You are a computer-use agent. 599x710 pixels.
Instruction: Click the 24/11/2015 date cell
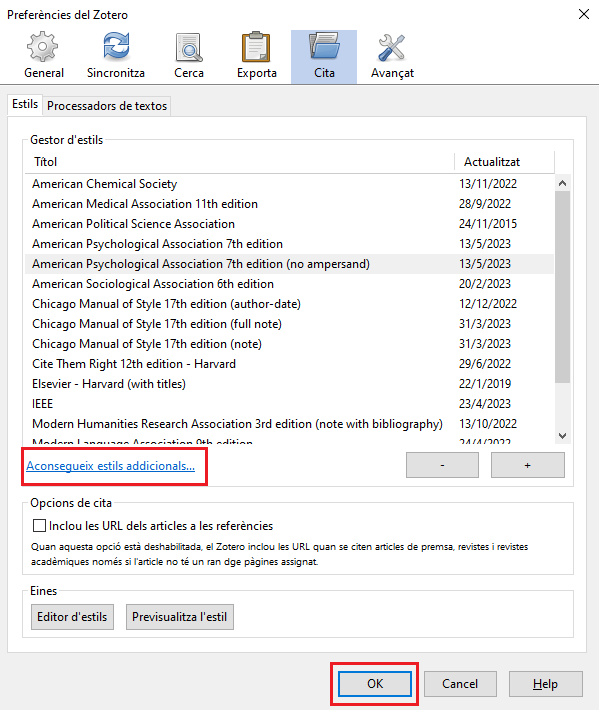[488, 224]
